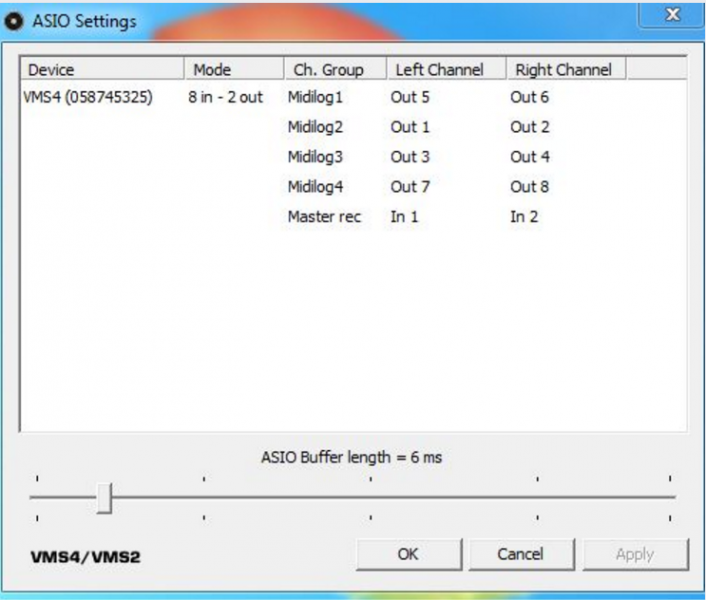Select the Midilog1 channel group

click(x=315, y=97)
